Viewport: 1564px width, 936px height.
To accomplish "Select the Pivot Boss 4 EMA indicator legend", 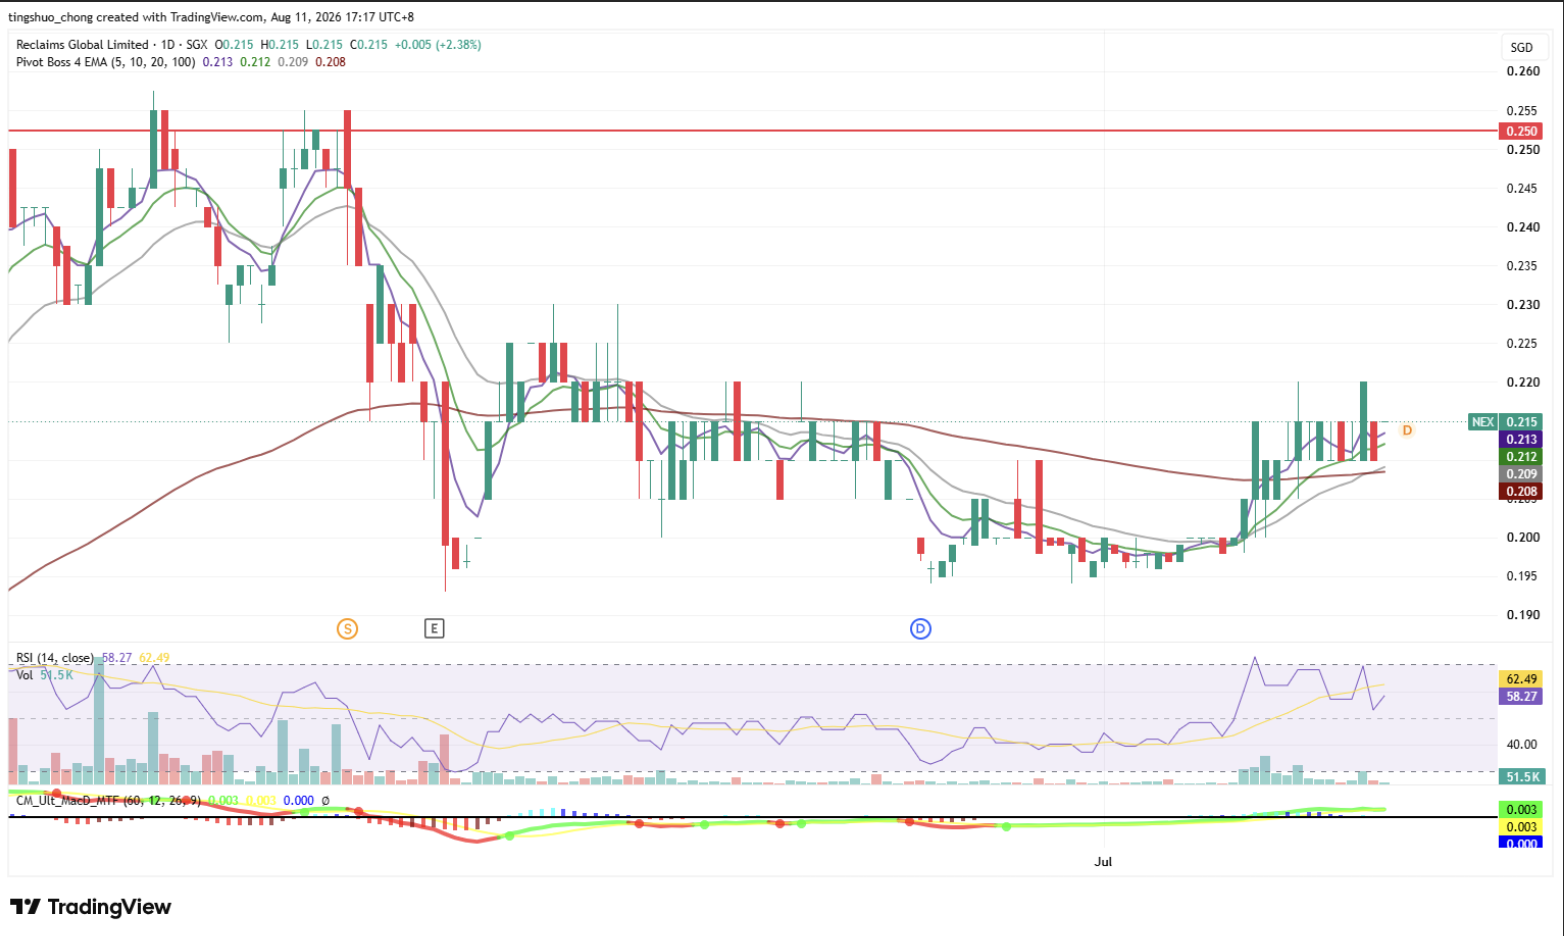I will click(x=106, y=62).
